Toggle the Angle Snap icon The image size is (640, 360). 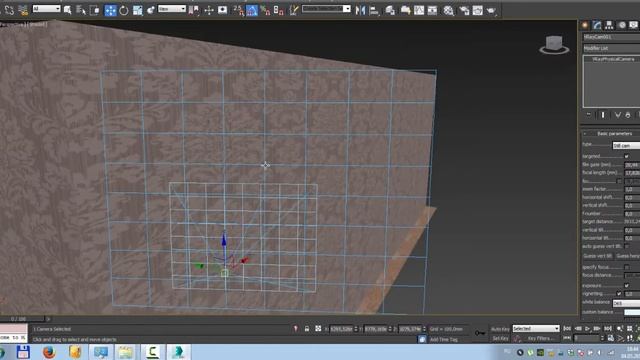pyautogui.click(x=252, y=10)
